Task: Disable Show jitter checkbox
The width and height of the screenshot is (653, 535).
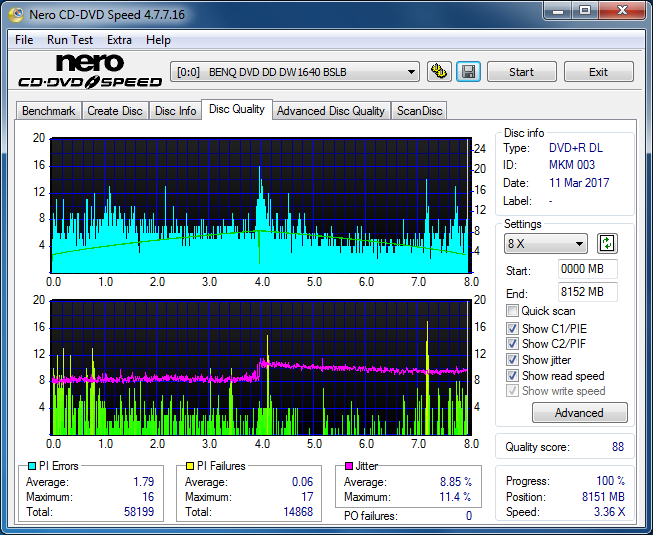Action: (512, 360)
